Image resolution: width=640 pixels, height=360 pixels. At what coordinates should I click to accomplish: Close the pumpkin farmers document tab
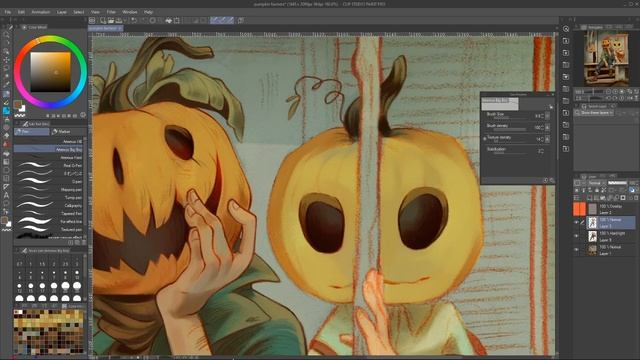coord(120,29)
